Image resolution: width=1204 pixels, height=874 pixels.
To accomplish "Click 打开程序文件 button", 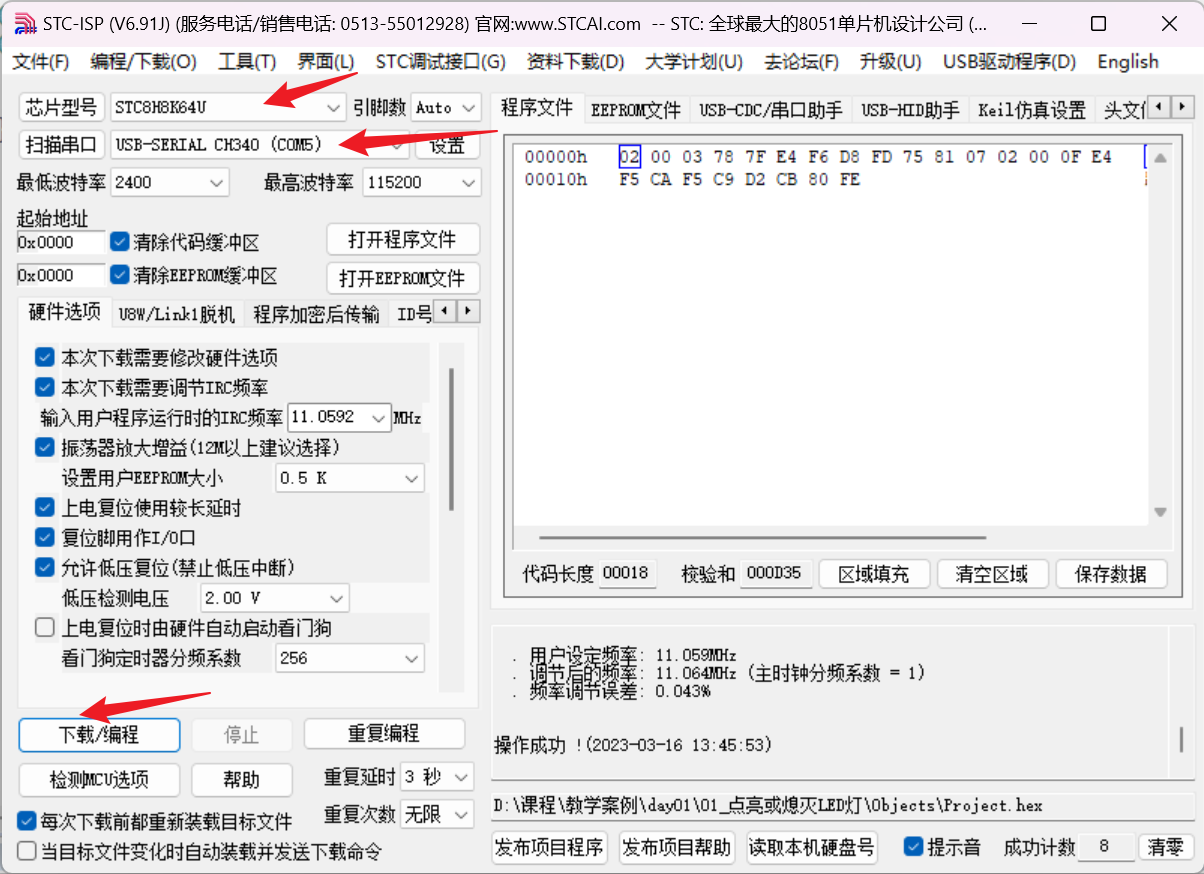I will (x=403, y=240).
